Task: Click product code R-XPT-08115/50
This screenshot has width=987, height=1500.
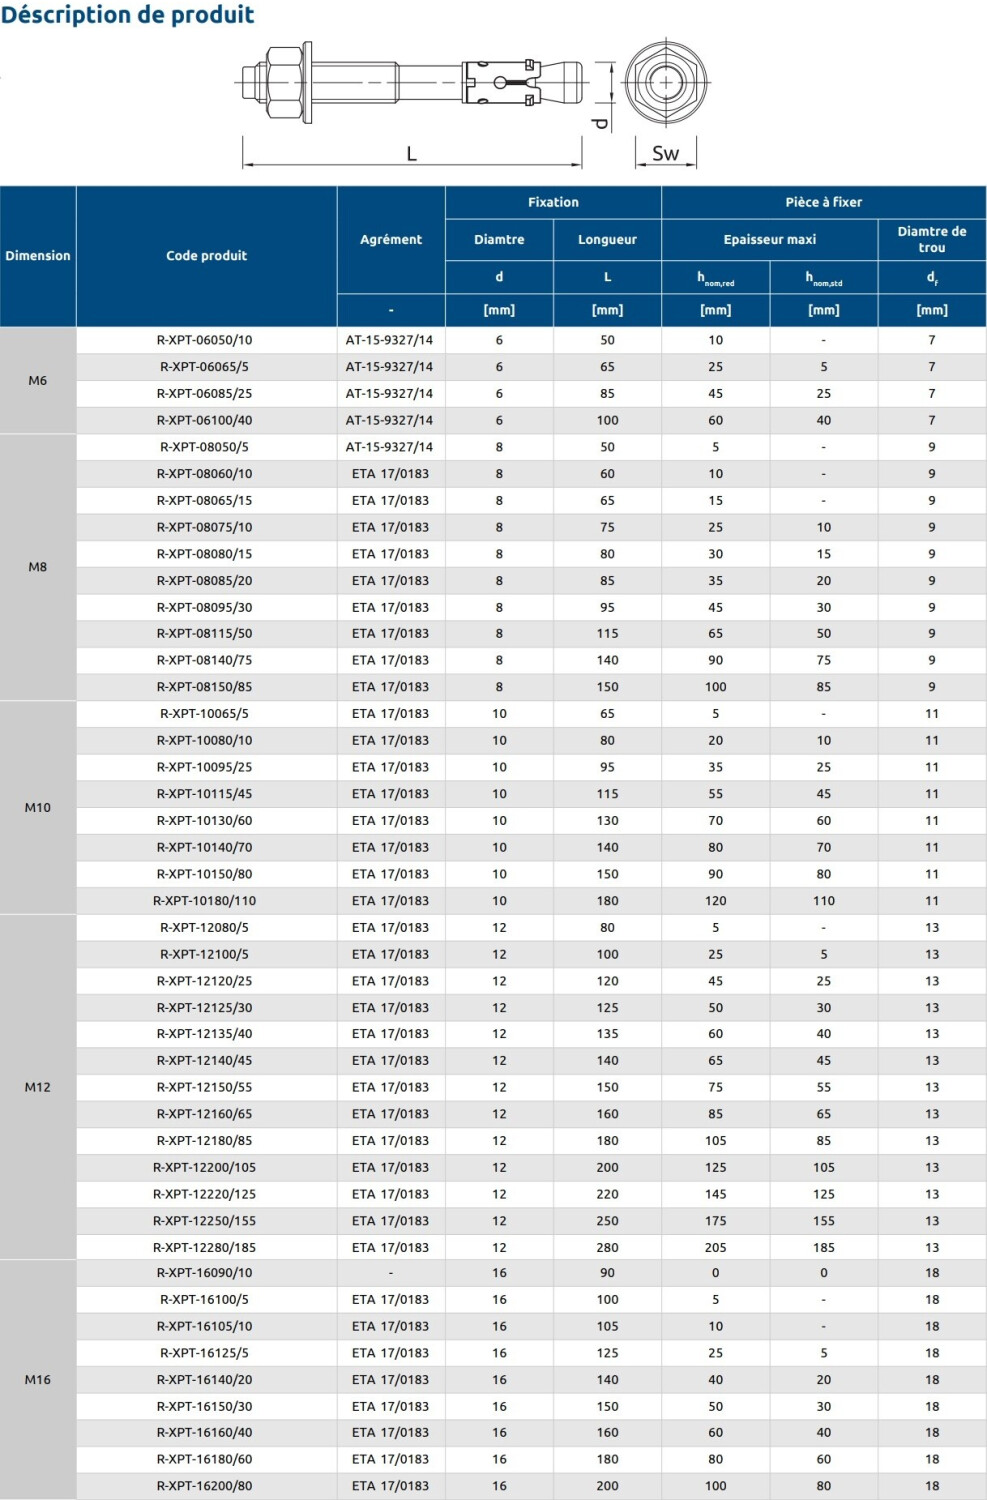Action: point(205,634)
